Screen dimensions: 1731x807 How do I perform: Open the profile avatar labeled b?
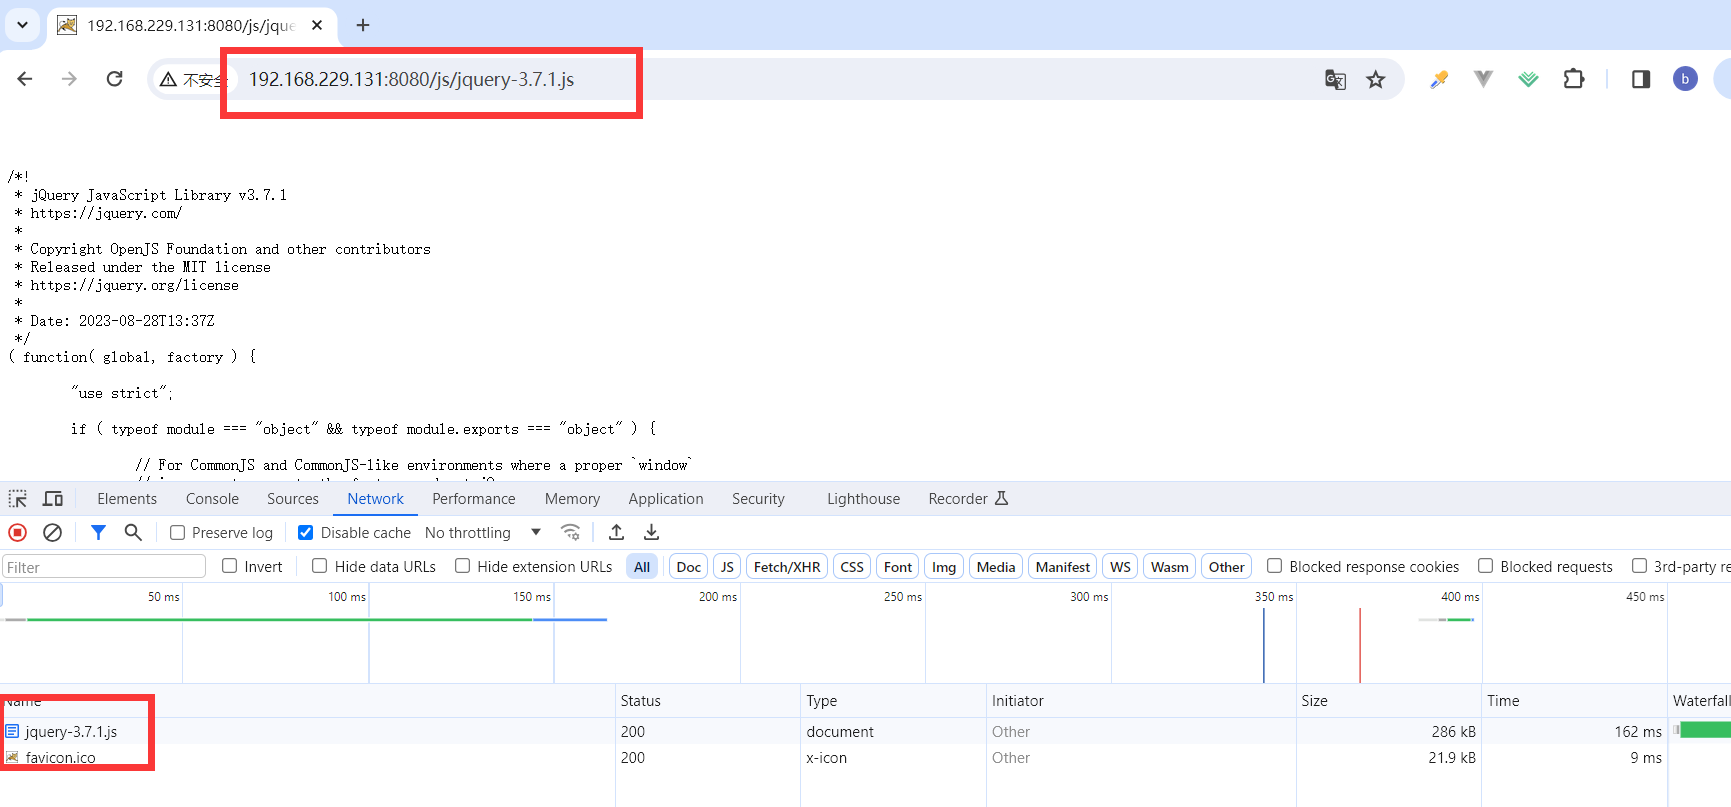[x=1685, y=79]
